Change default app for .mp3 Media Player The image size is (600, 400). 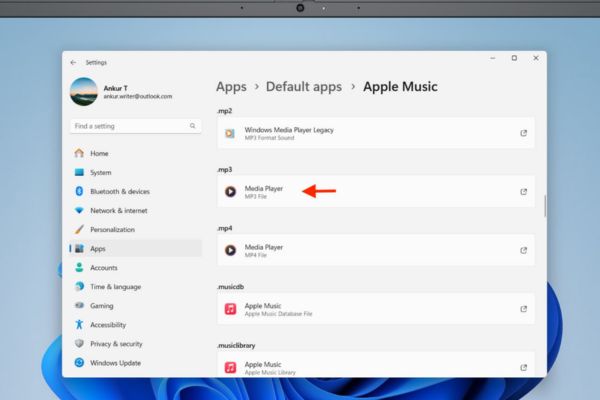click(x=375, y=191)
